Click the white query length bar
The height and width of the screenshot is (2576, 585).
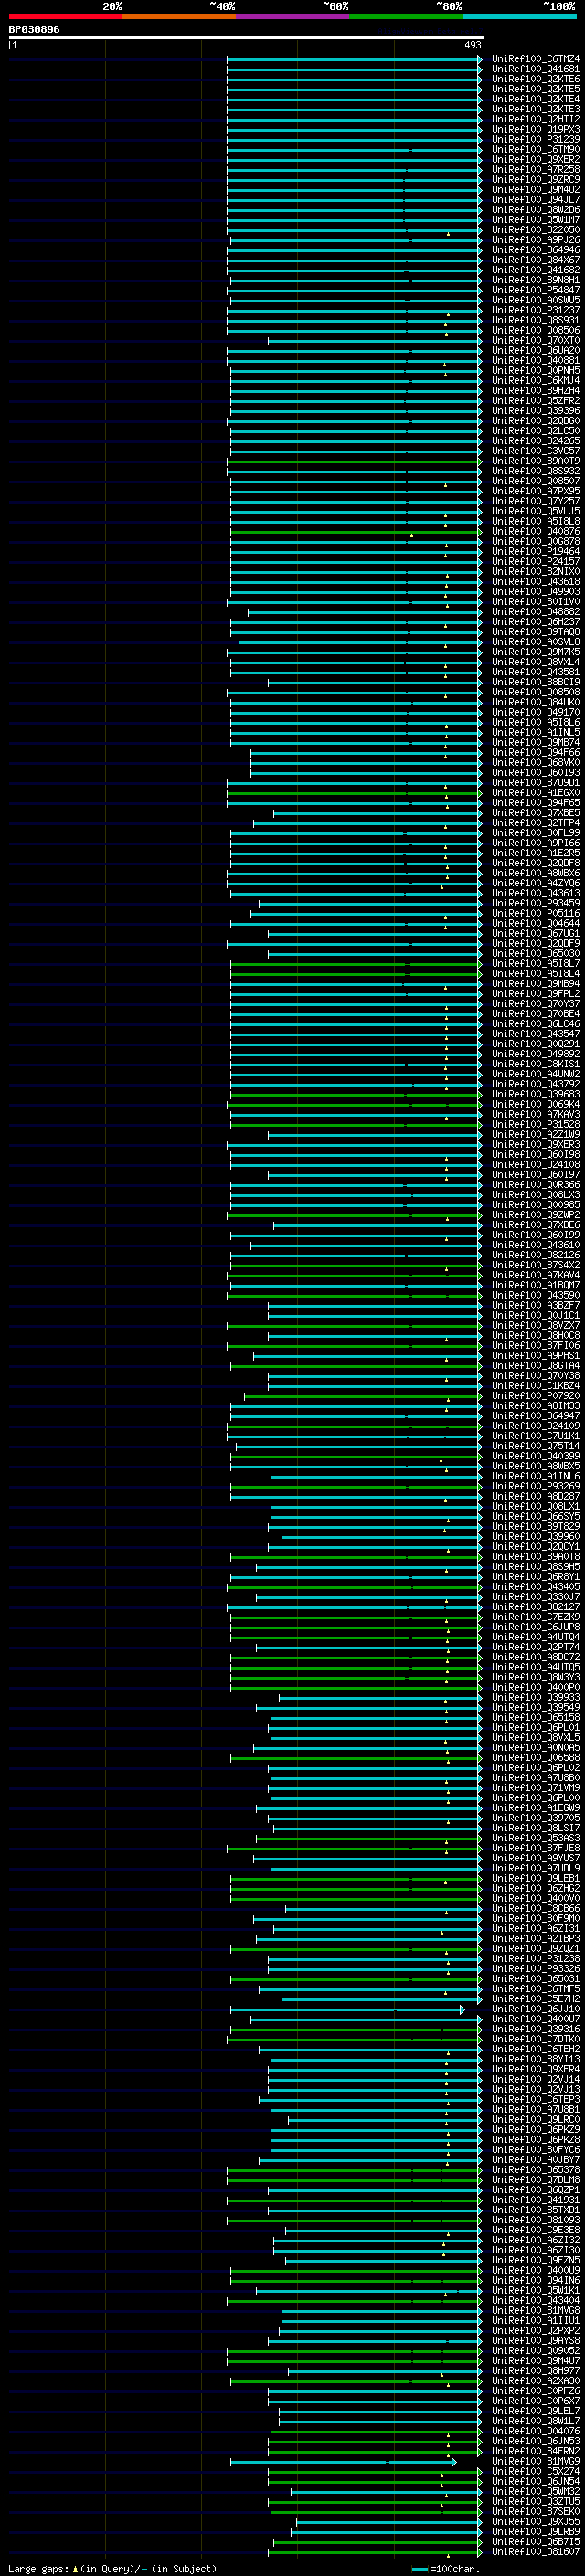coord(247,37)
